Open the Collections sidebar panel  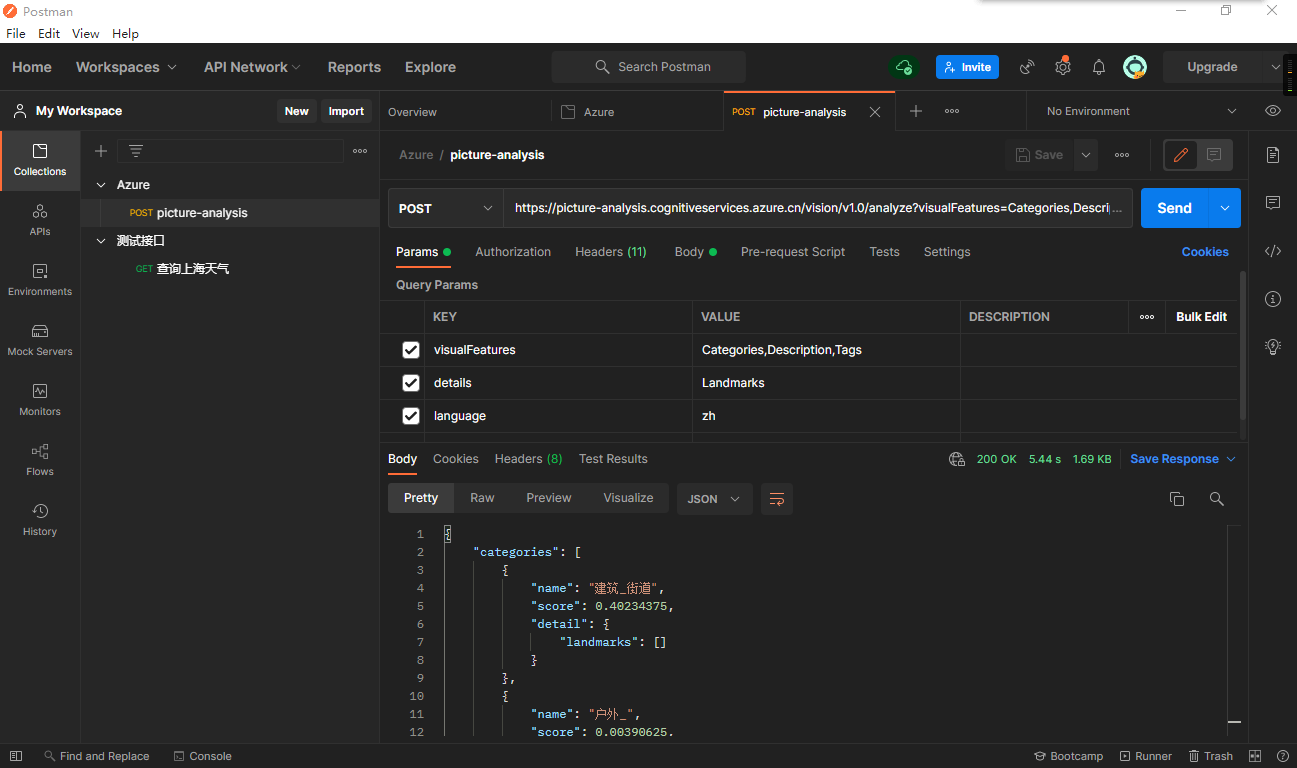click(x=40, y=160)
